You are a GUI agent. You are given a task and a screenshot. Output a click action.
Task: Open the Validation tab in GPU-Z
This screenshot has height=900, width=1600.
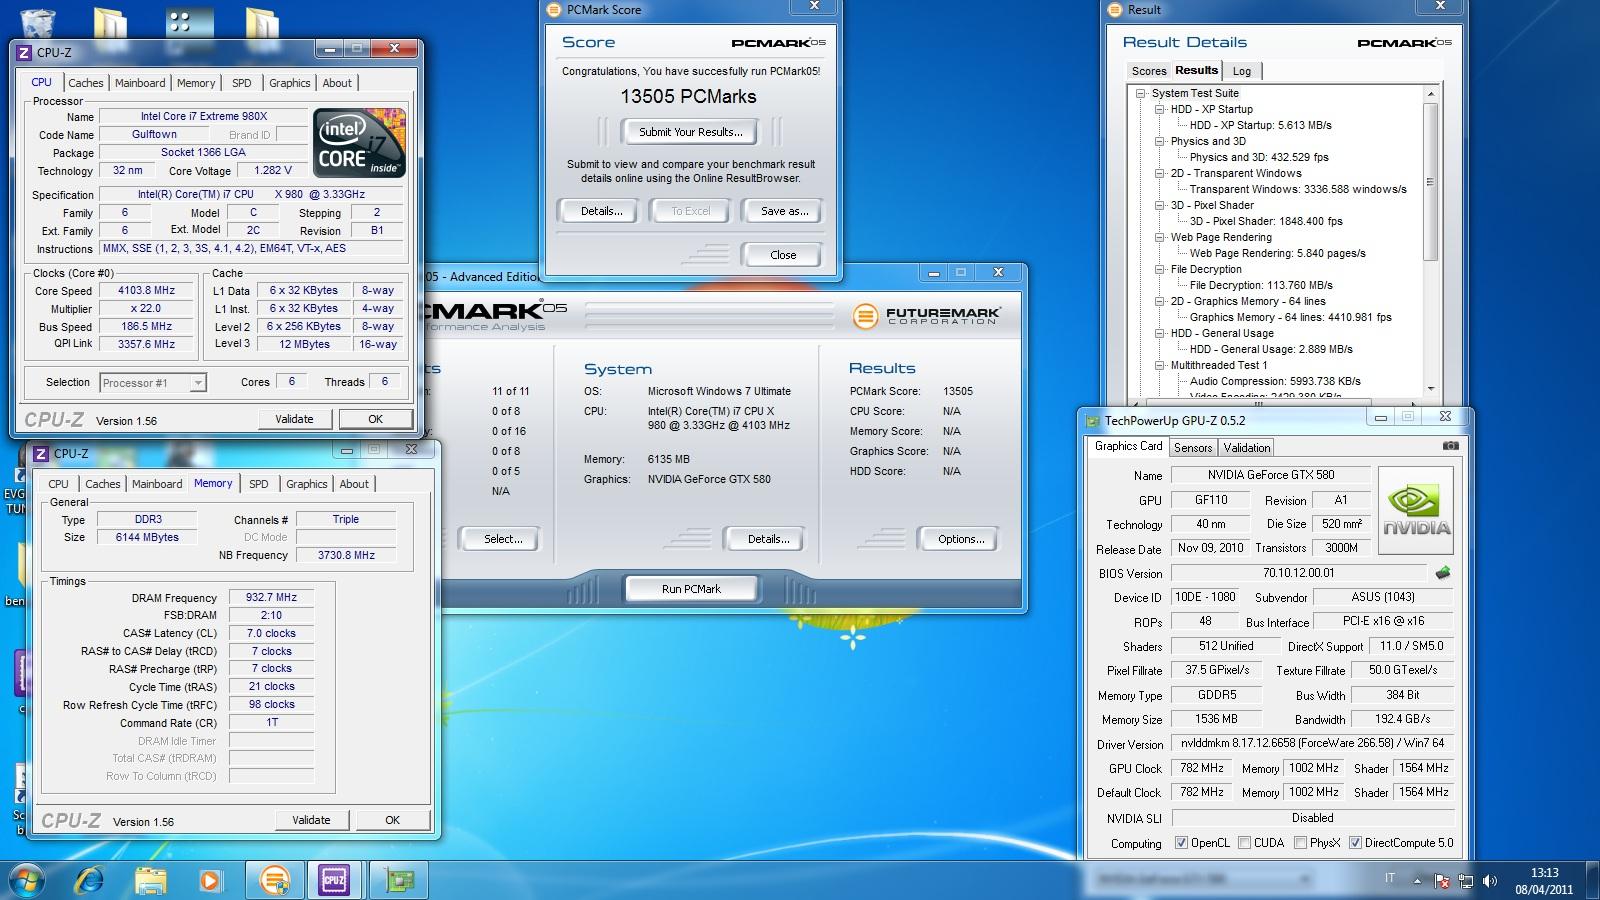point(1246,448)
